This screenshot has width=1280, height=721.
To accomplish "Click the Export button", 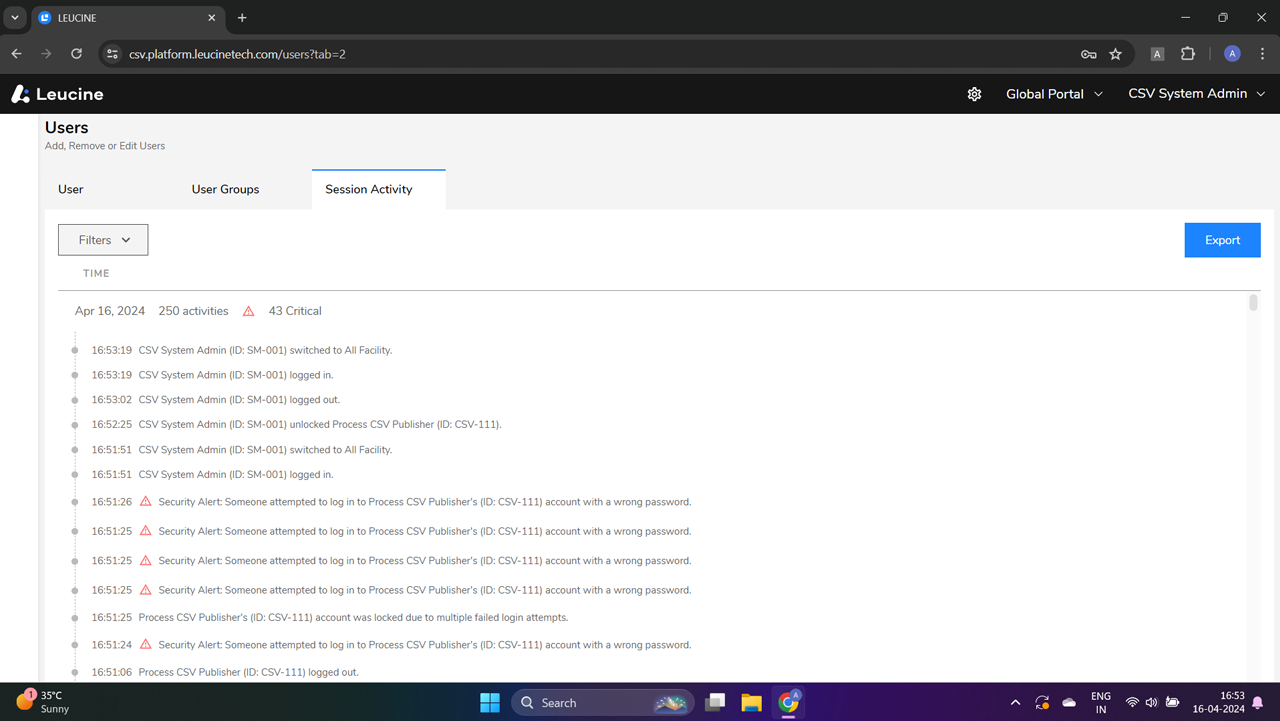I will click(x=1222, y=240).
